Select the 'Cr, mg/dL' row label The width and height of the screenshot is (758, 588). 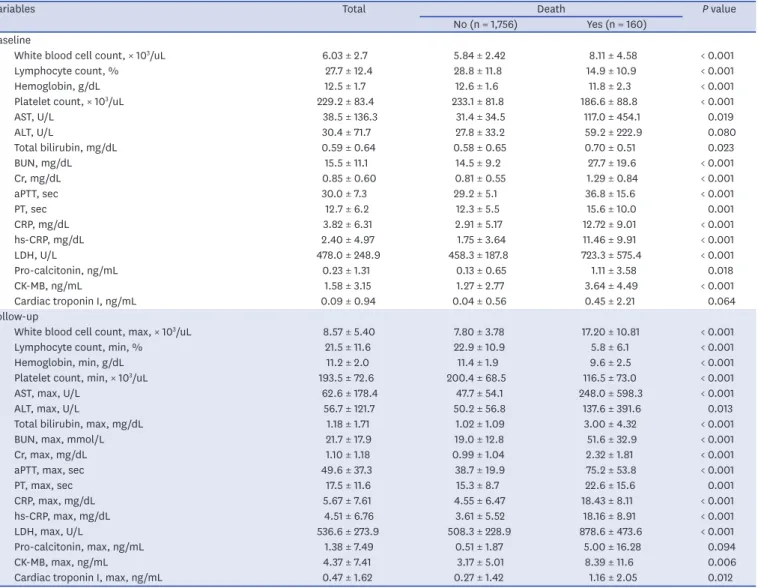point(37,178)
